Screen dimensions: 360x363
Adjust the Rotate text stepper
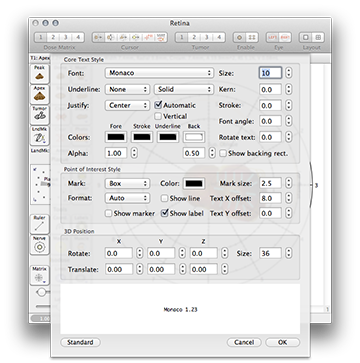[x=289, y=137]
